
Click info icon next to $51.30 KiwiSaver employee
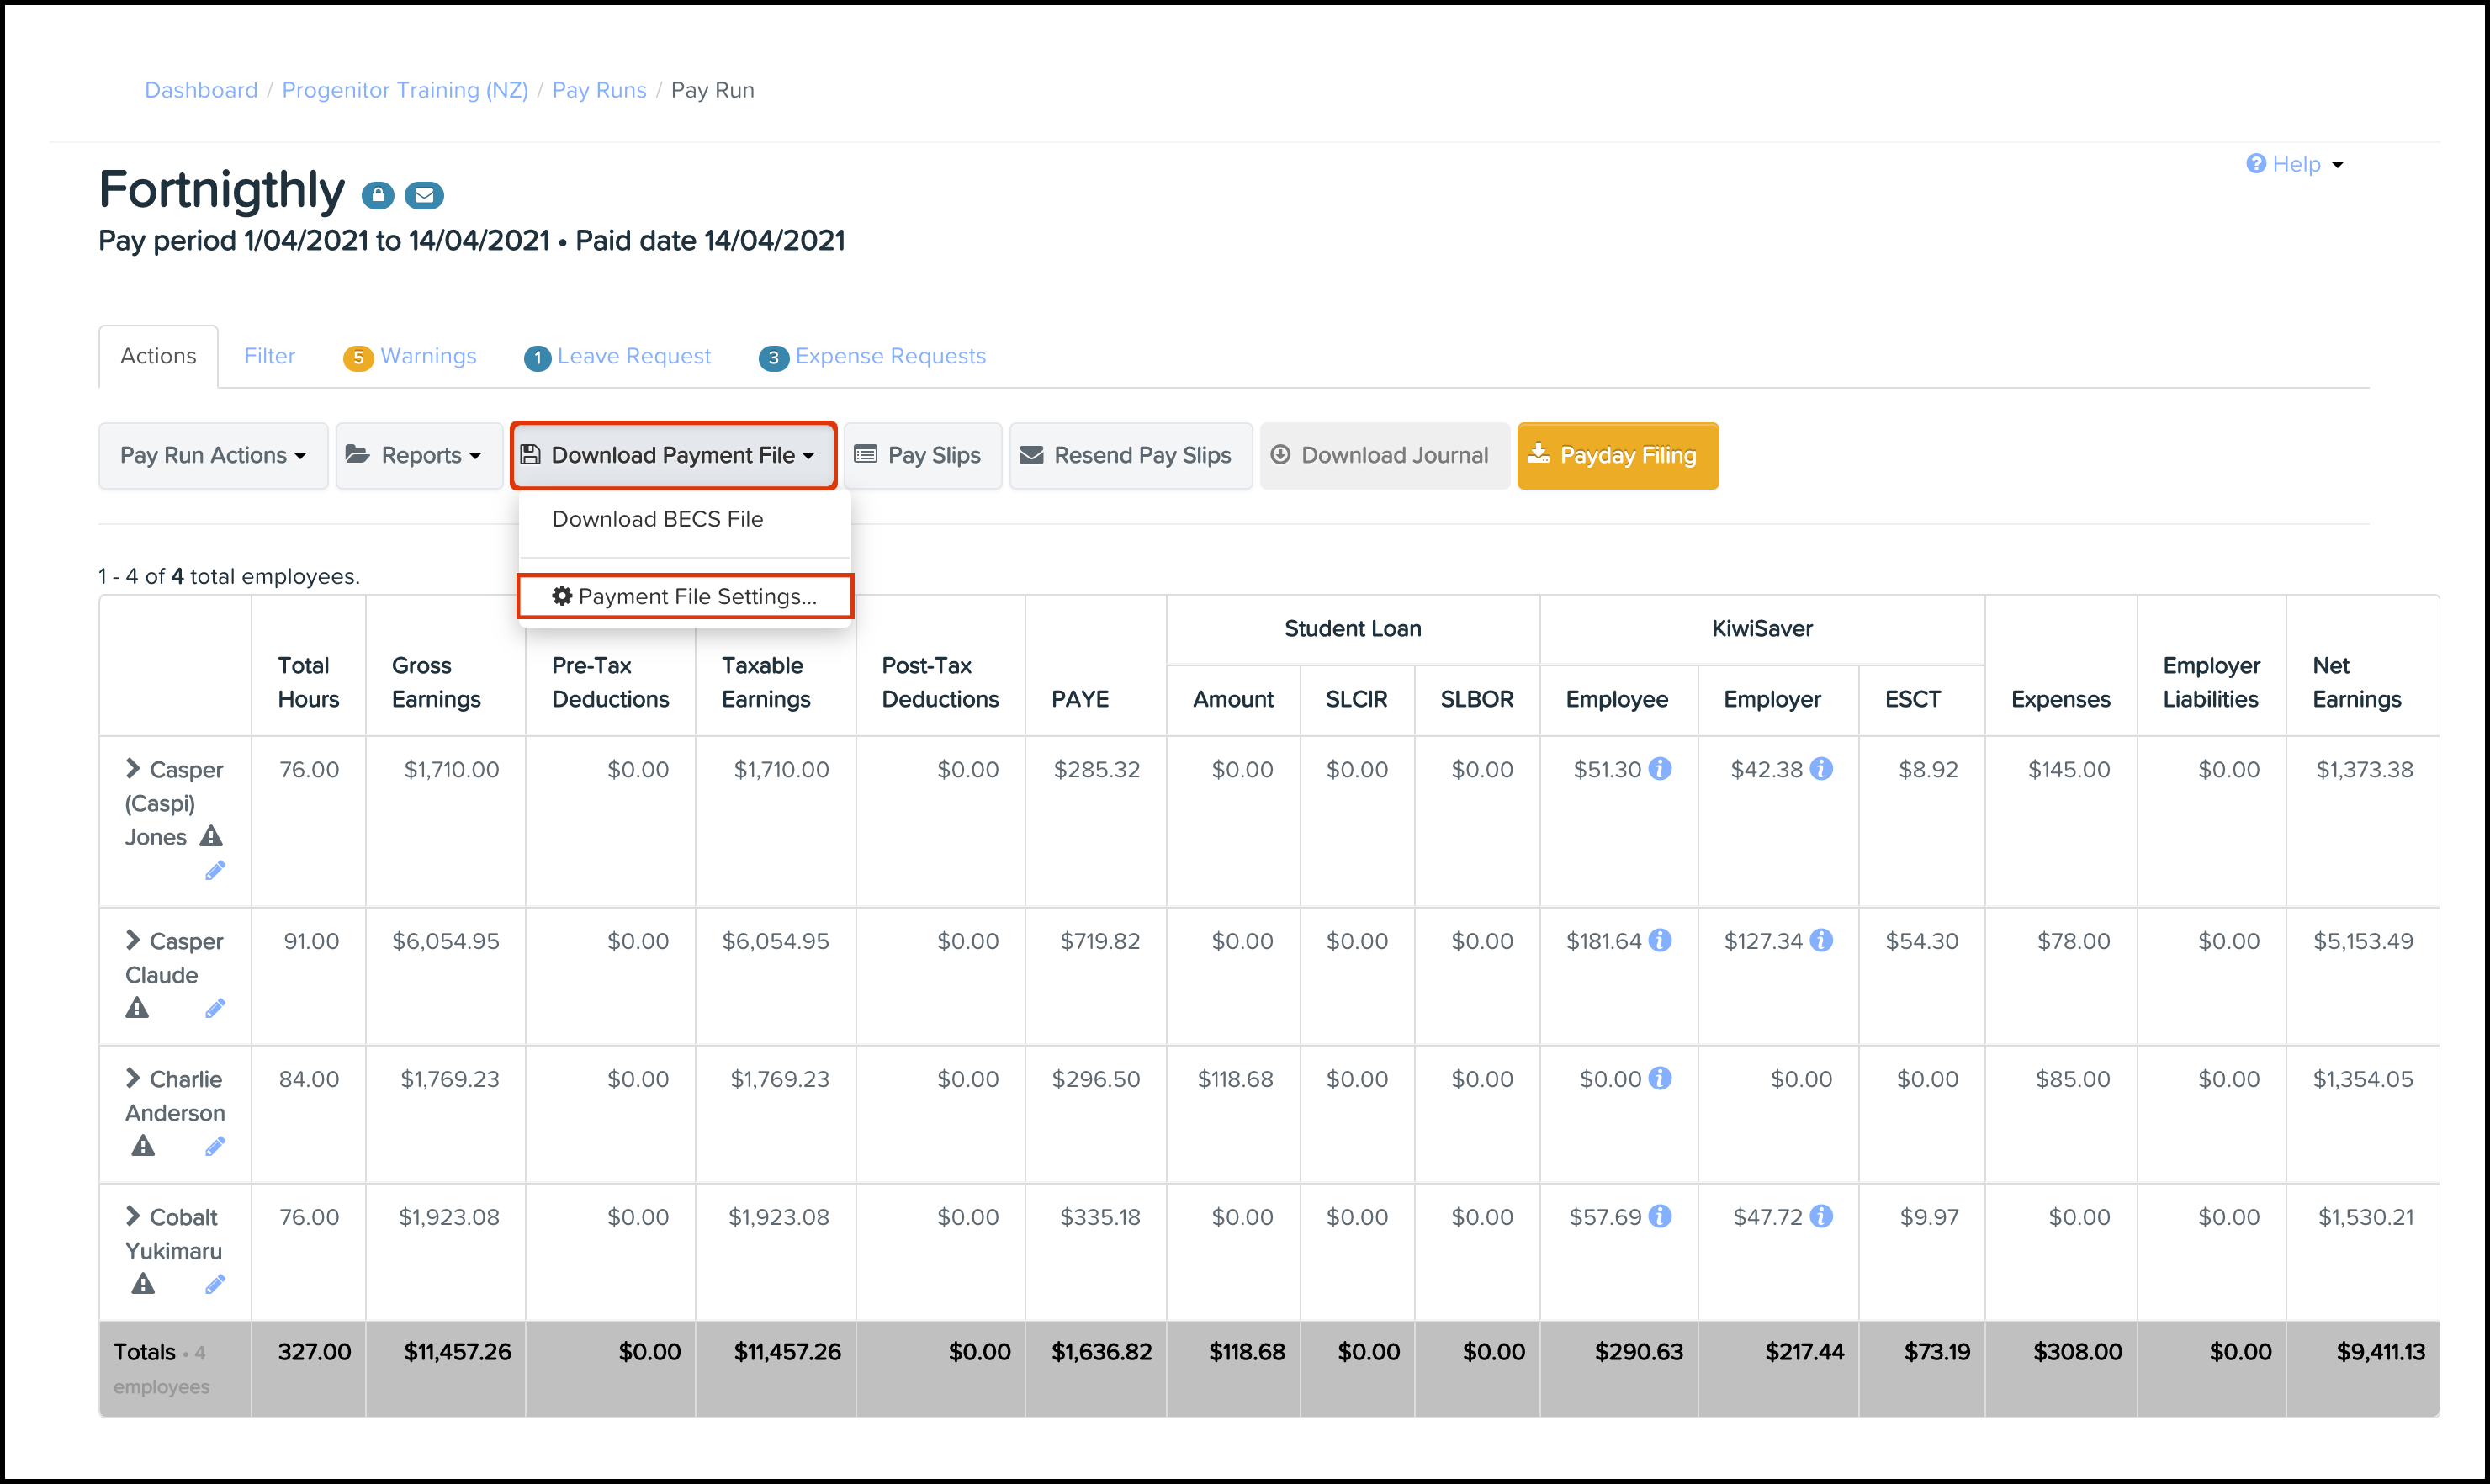[x=1660, y=769]
